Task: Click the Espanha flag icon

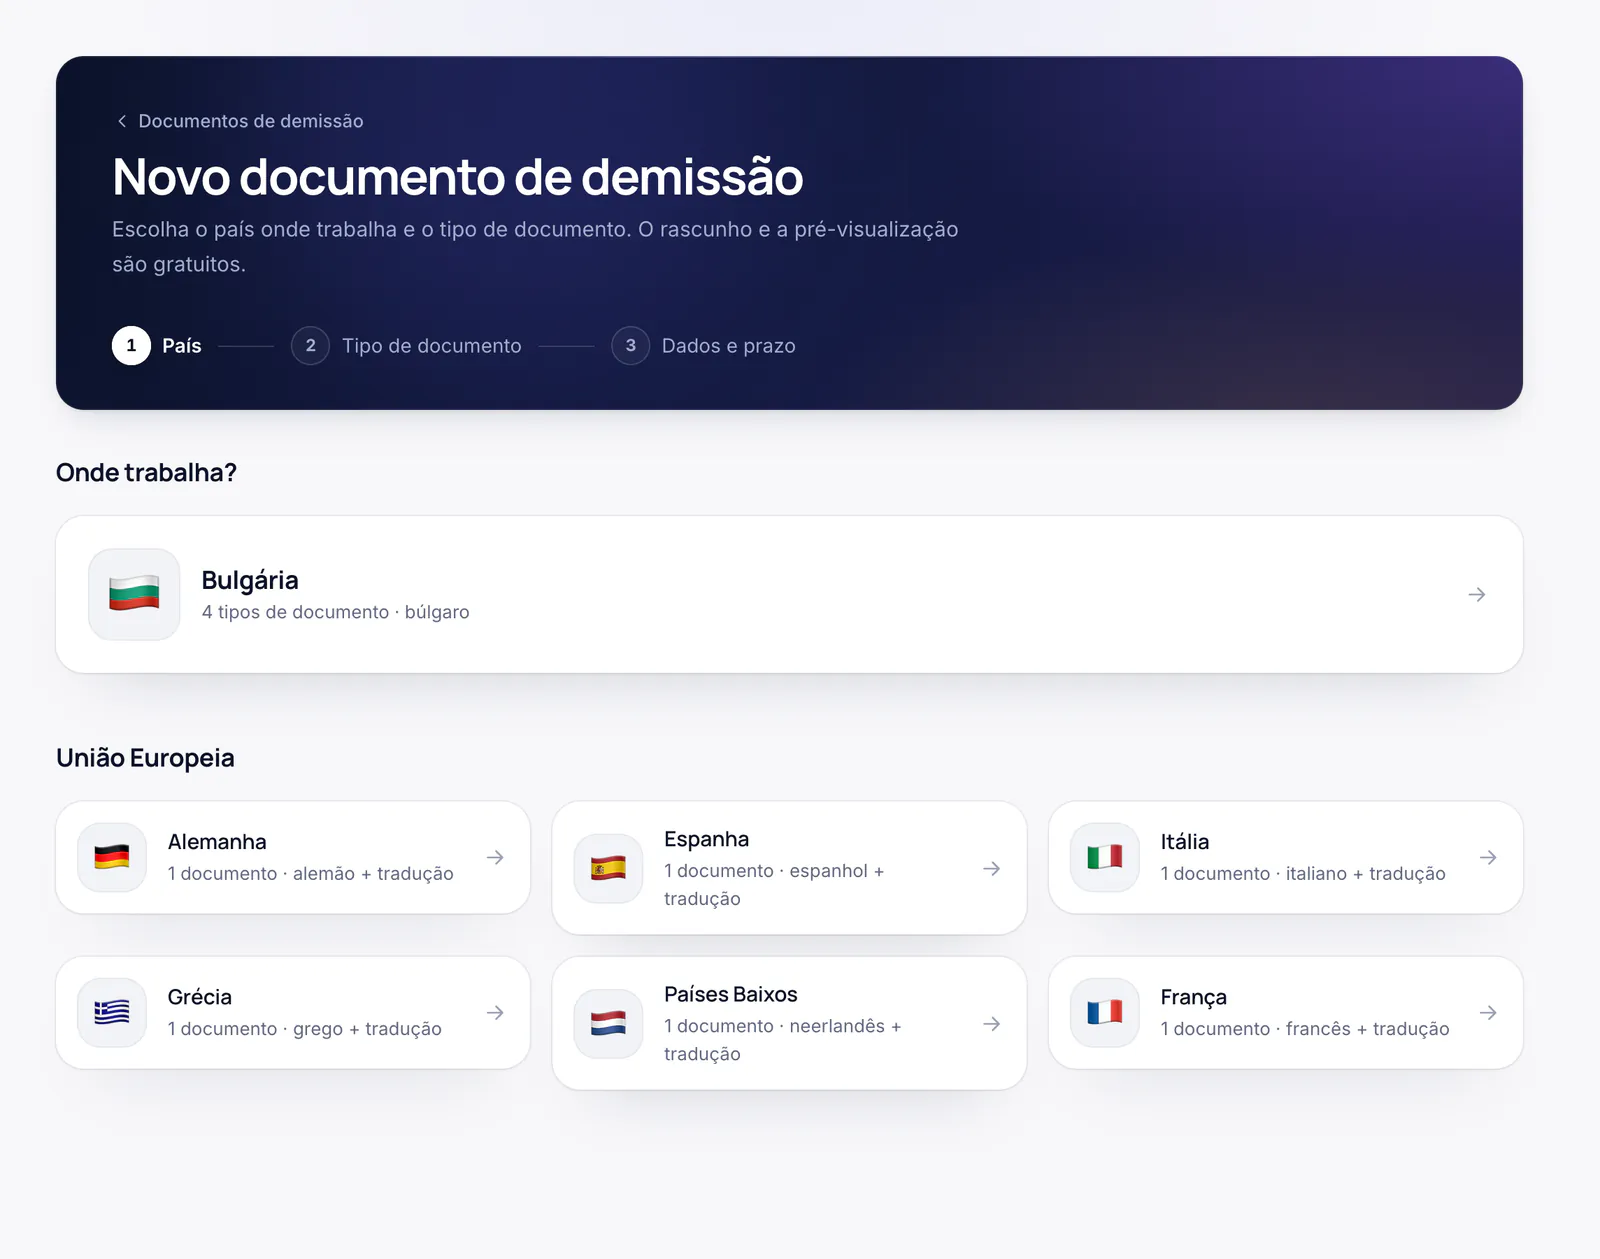Action: (608, 868)
